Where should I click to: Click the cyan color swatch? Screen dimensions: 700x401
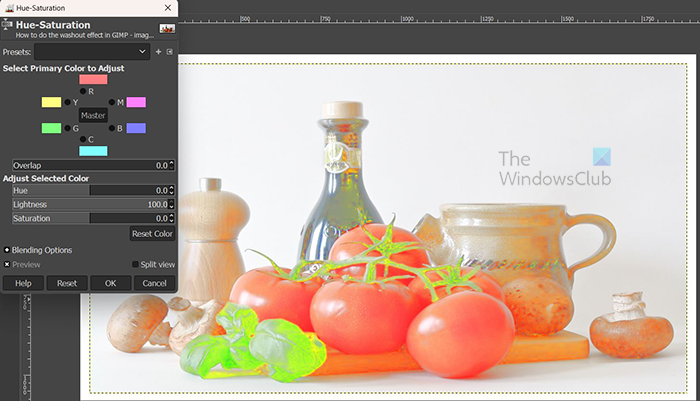click(x=93, y=151)
